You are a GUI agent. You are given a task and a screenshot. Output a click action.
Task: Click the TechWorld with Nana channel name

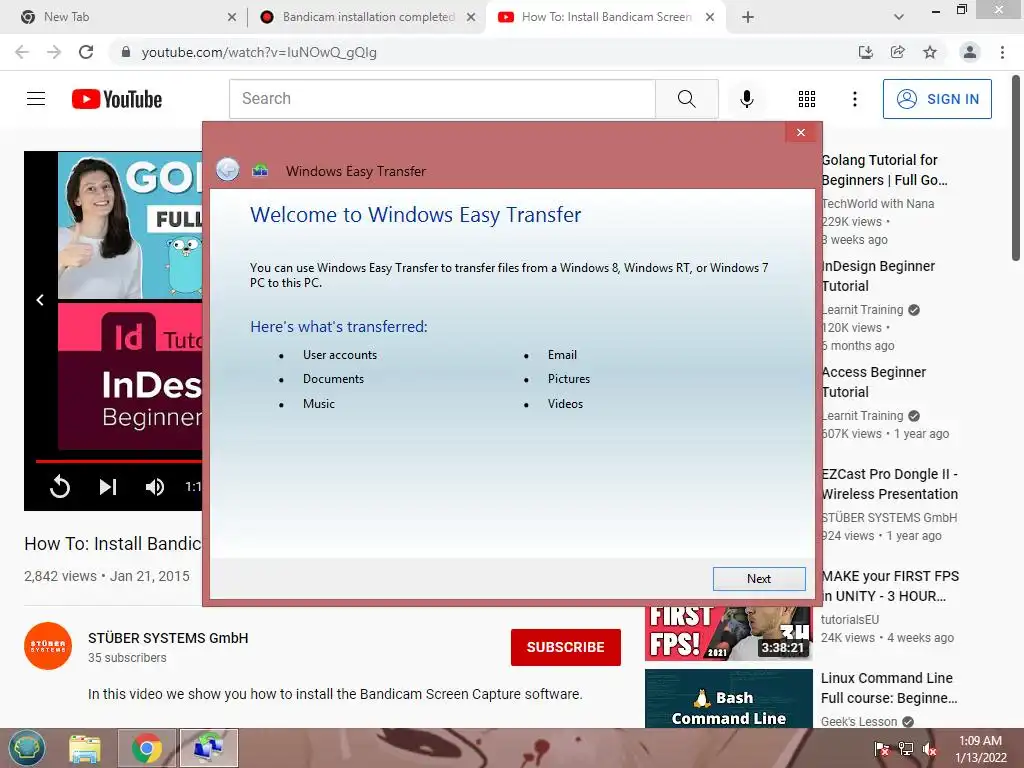click(x=878, y=204)
